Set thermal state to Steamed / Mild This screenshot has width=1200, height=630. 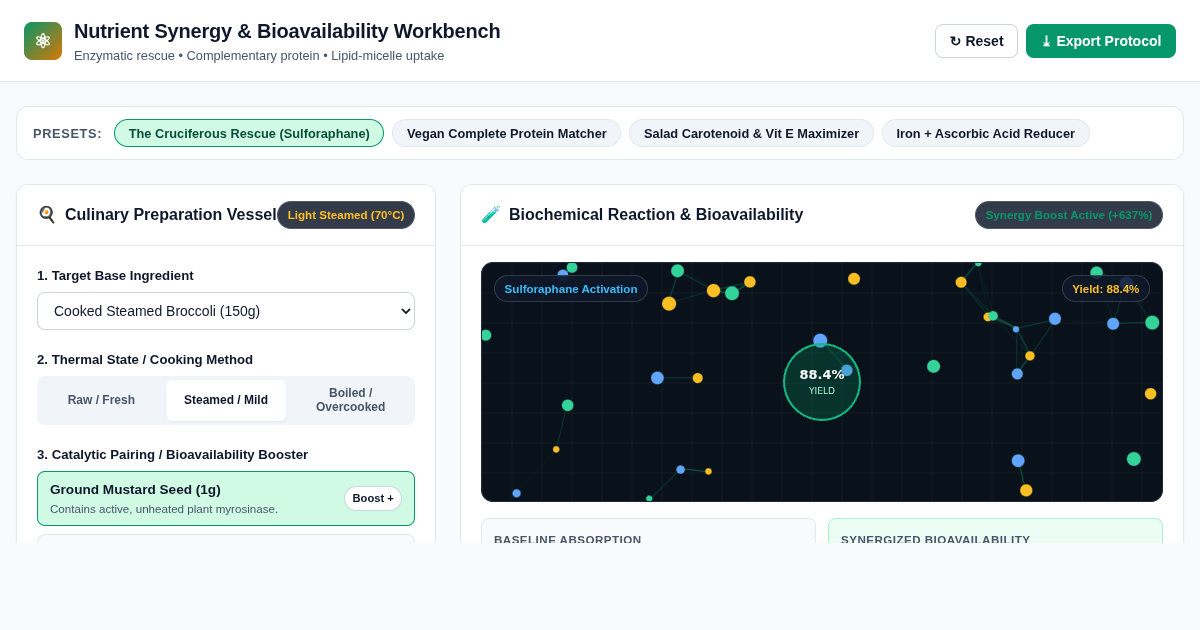point(226,400)
